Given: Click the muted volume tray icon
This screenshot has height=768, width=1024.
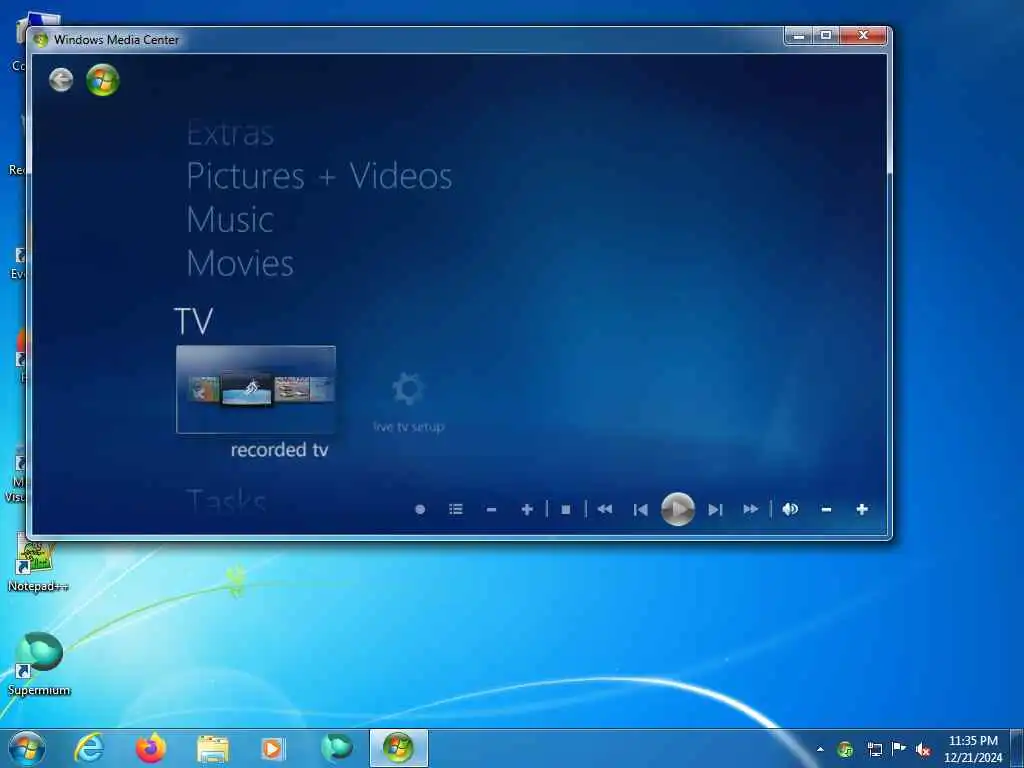Looking at the screenshot, I should pos(923,750).
